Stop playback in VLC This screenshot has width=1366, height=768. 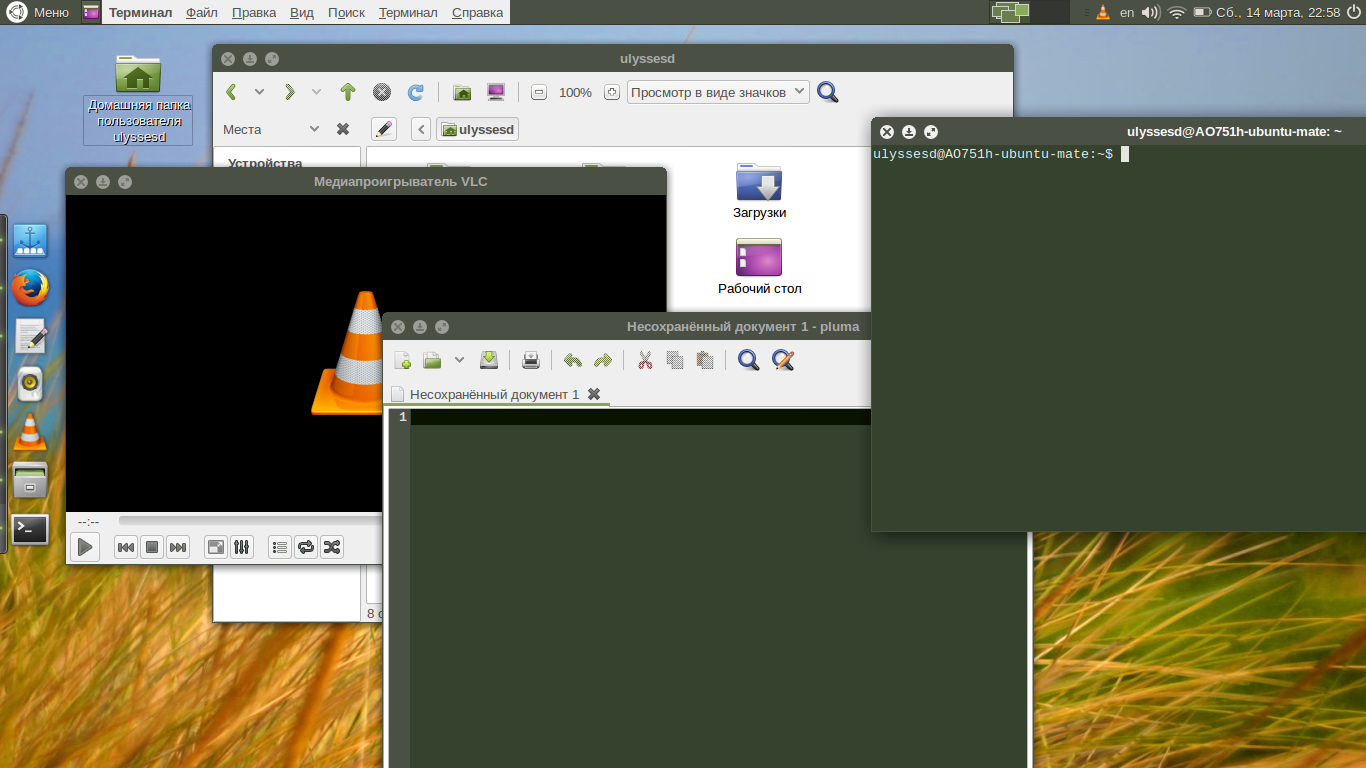(152, 547)
